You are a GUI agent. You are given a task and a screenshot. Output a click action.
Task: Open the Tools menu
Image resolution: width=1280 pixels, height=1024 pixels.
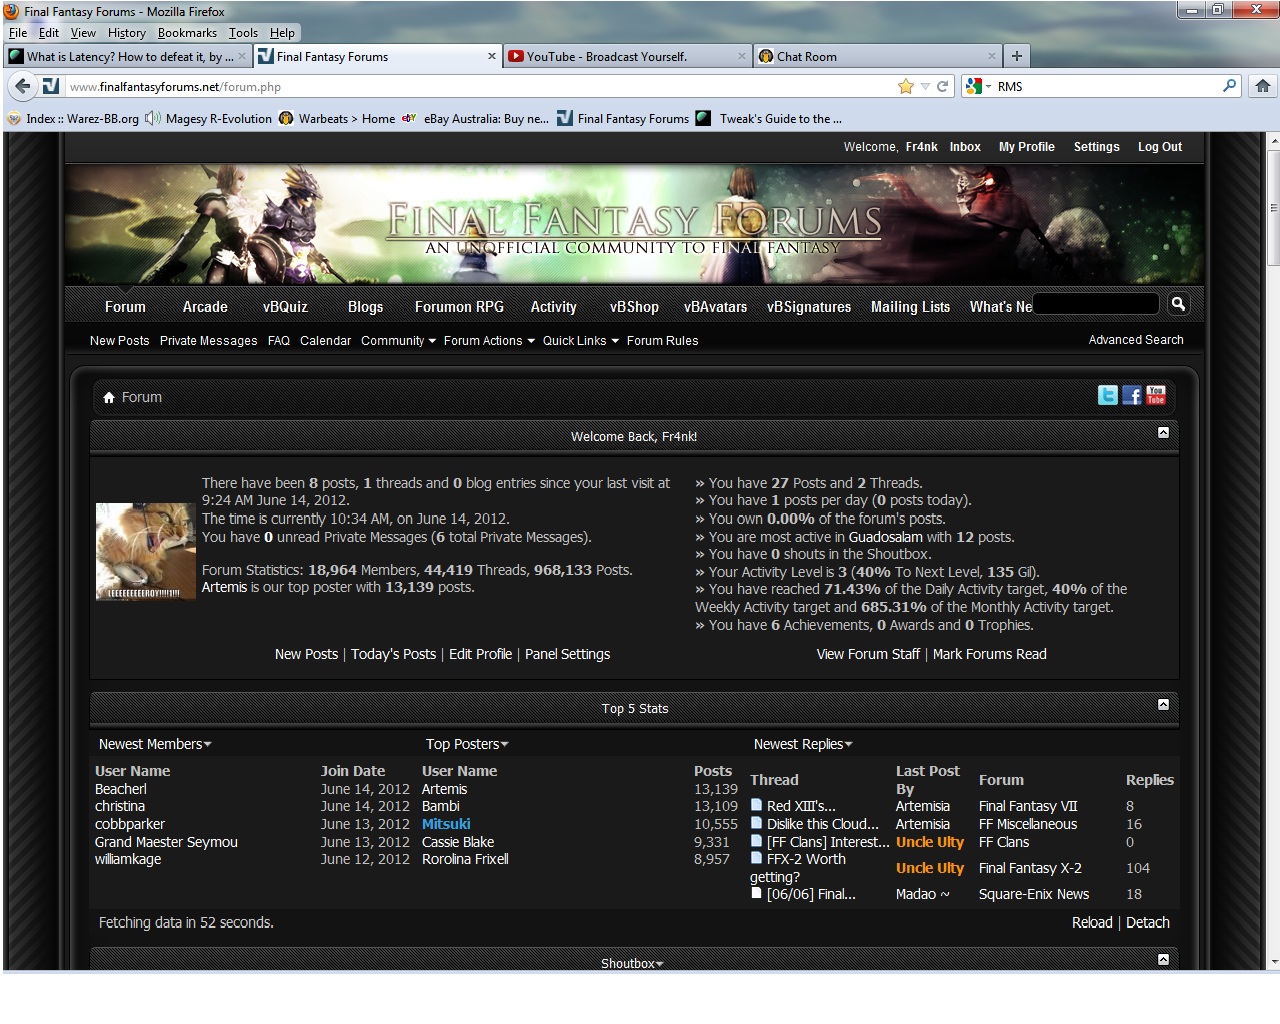click(x=243, y=33)
